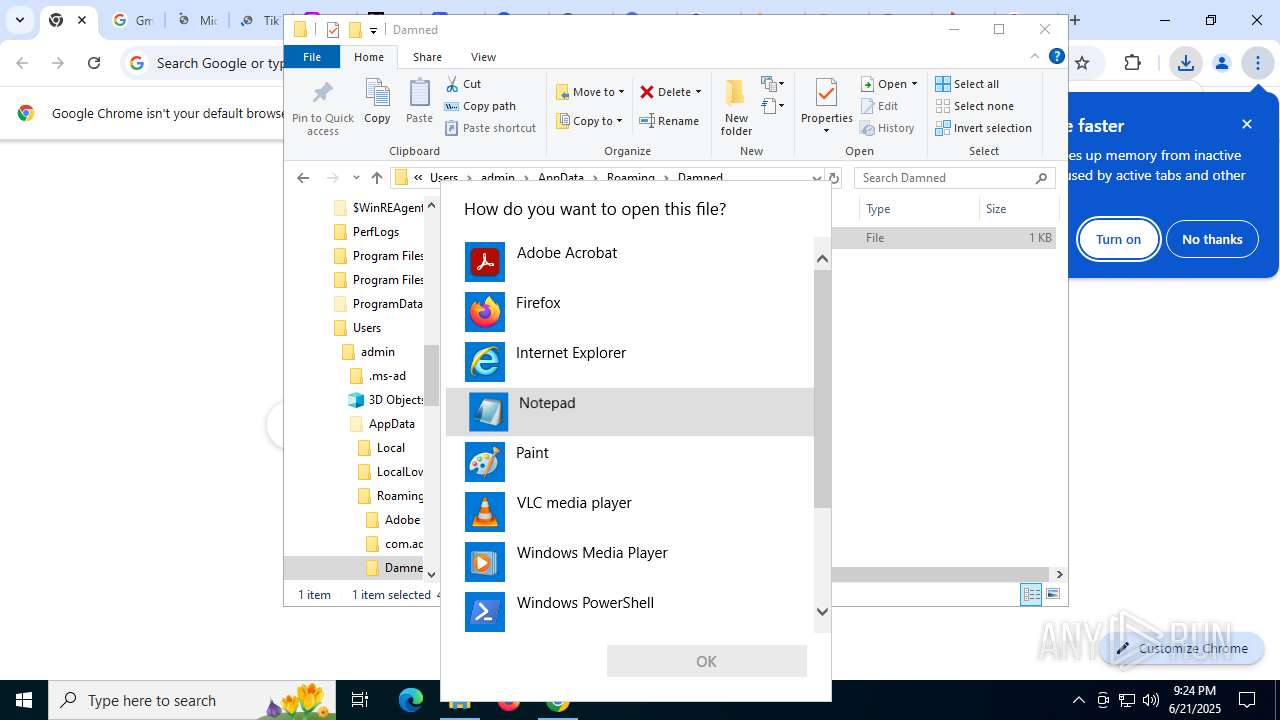1280x720 pixels.
Task: Click Turn on in Chrome popup
Action: tap(1118, 239)
